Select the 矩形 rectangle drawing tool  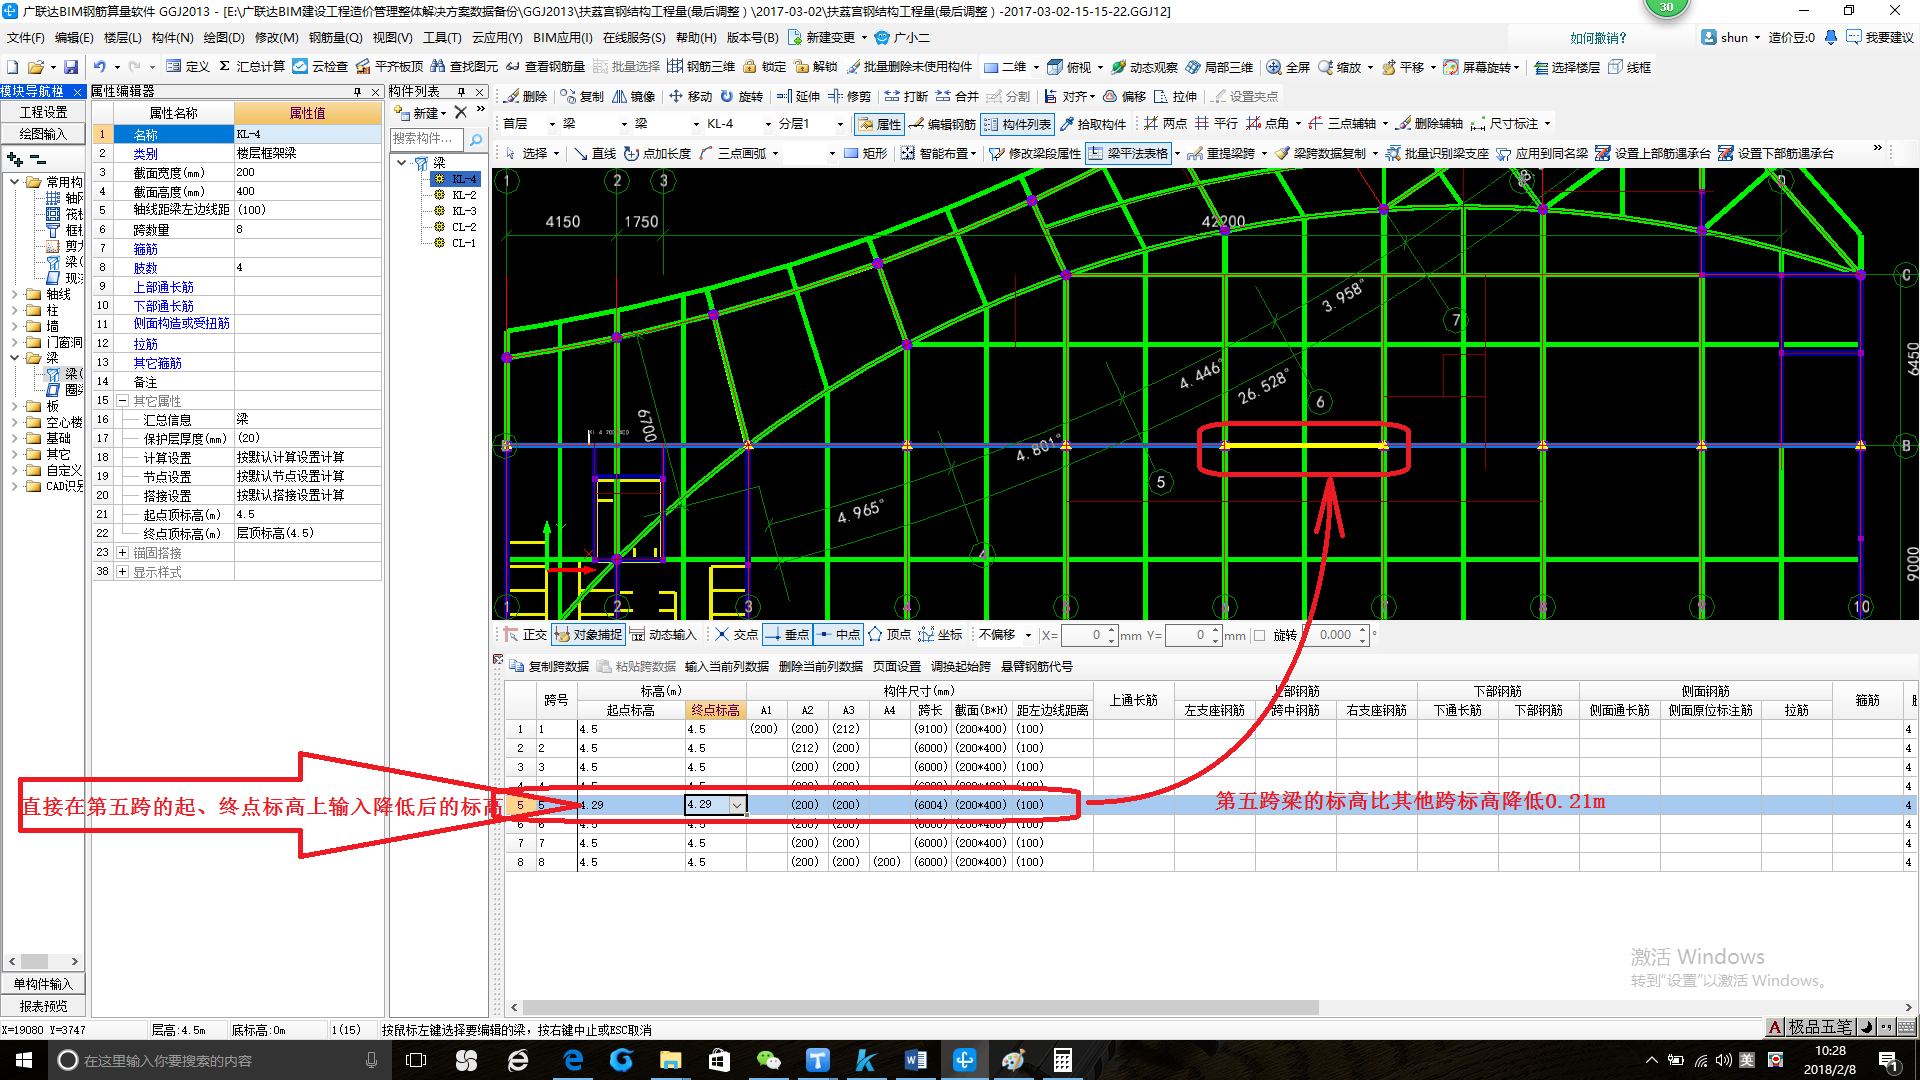click(865, 153)
